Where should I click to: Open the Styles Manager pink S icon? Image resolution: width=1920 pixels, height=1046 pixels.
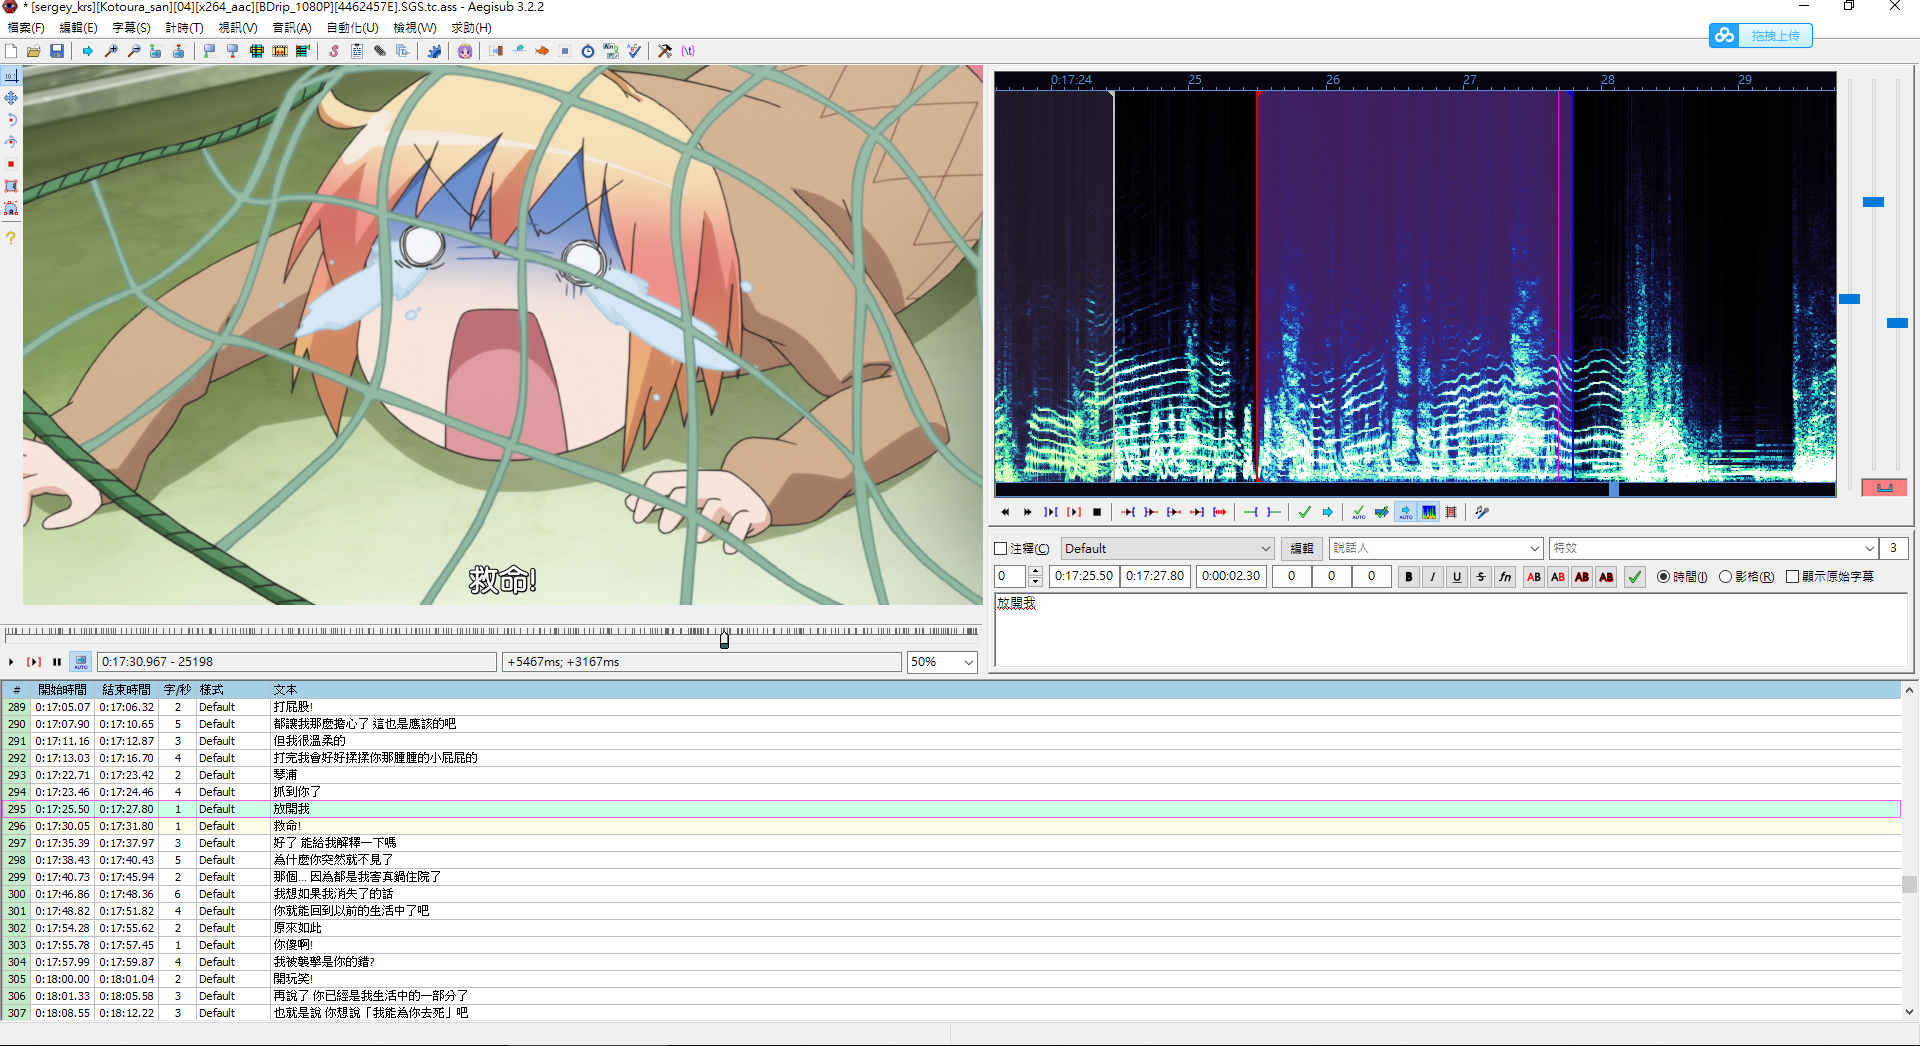point(334,51)
